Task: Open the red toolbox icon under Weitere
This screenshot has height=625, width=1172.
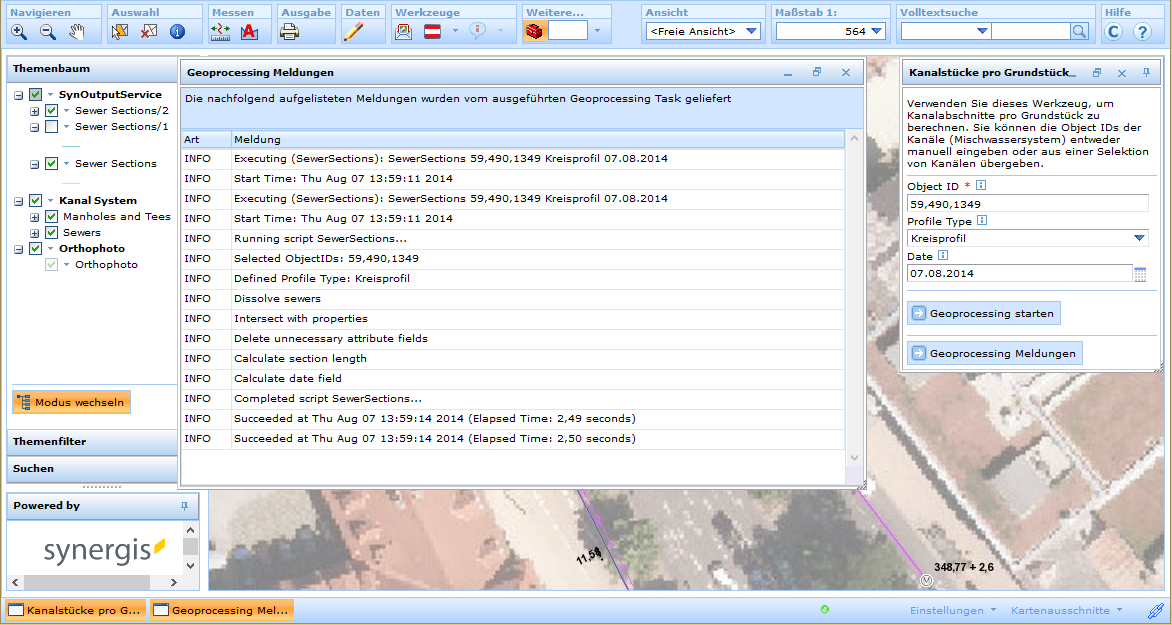Action: click(x=533, y=31)
